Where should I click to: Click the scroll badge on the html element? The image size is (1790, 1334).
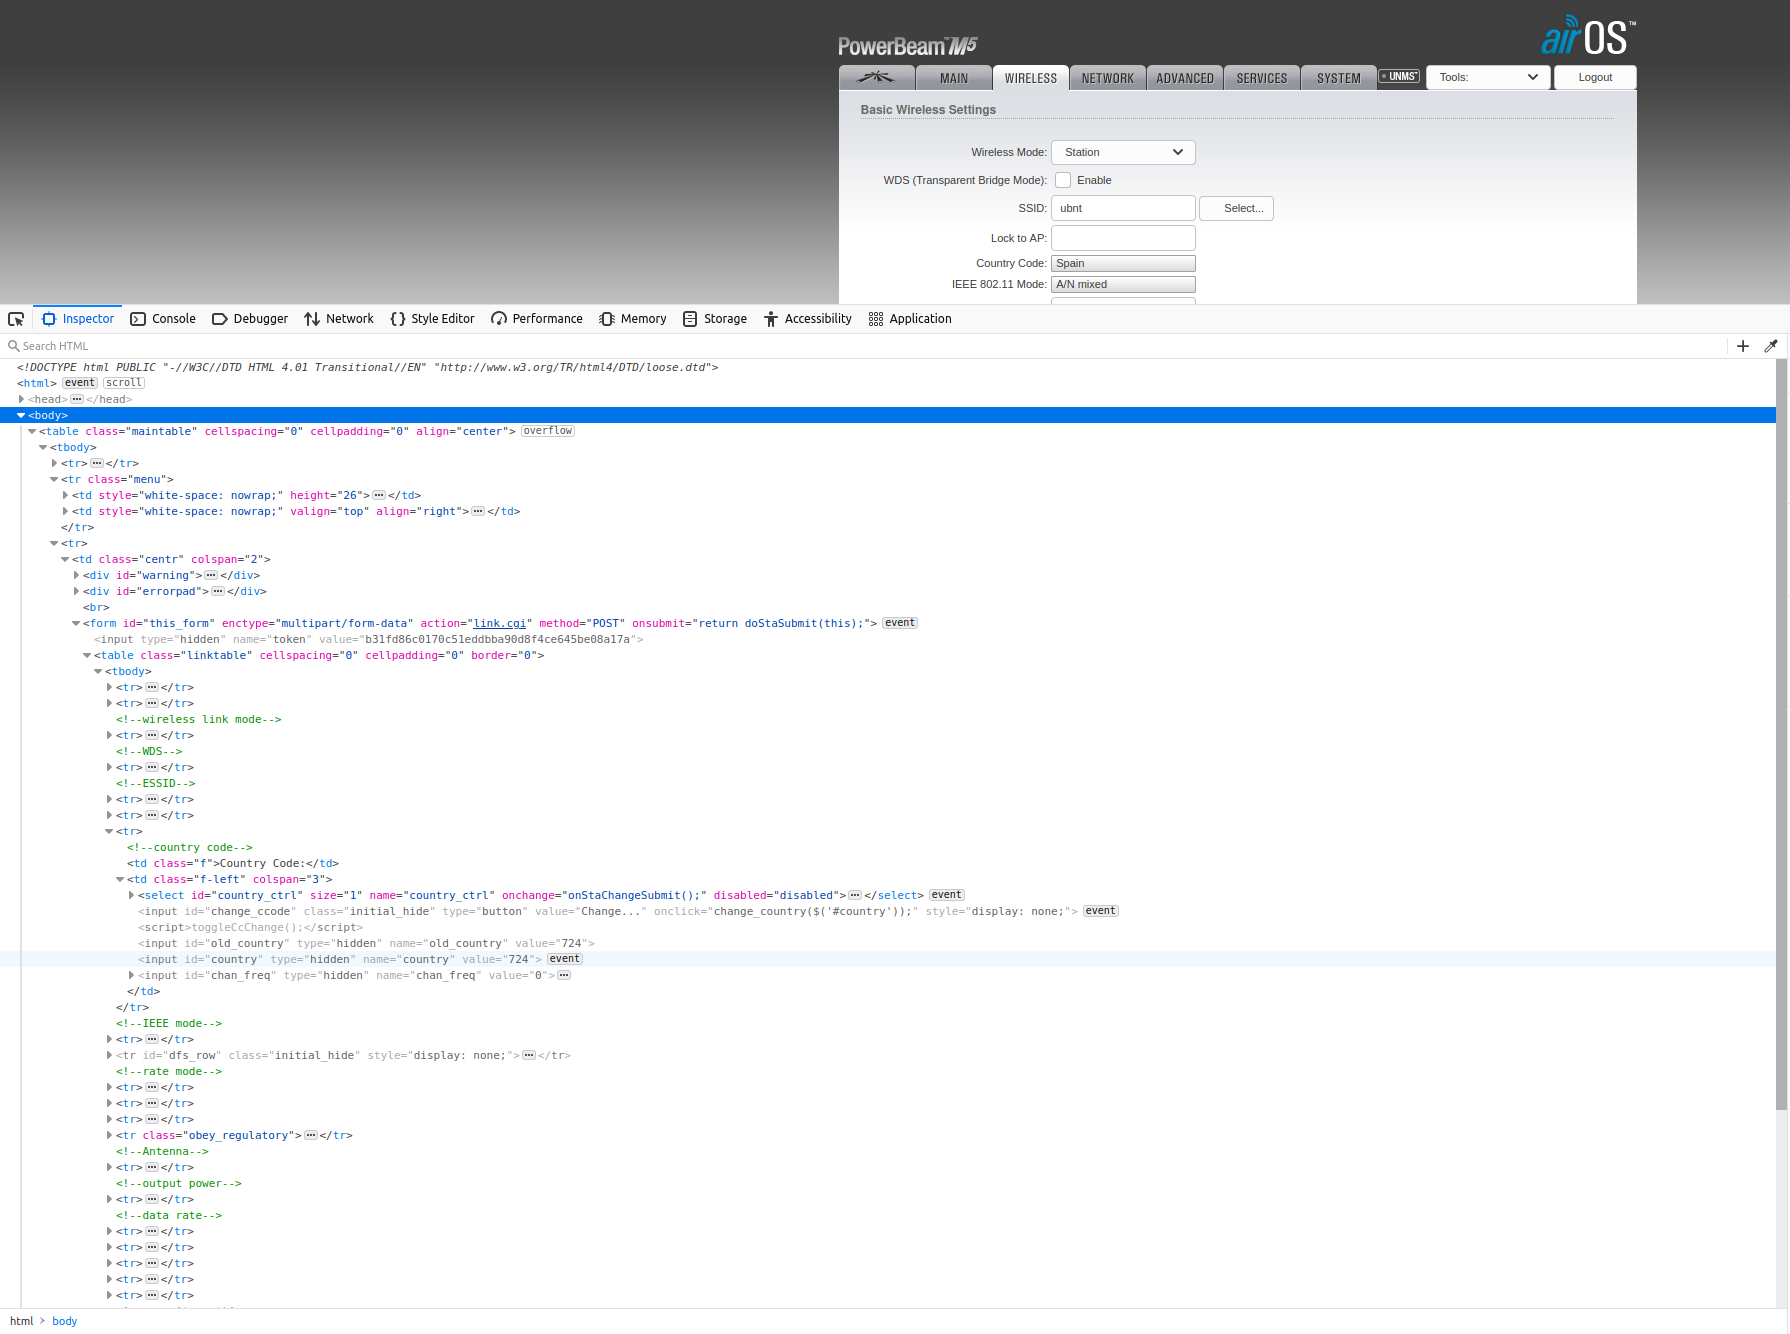click(x=123, y=382)
